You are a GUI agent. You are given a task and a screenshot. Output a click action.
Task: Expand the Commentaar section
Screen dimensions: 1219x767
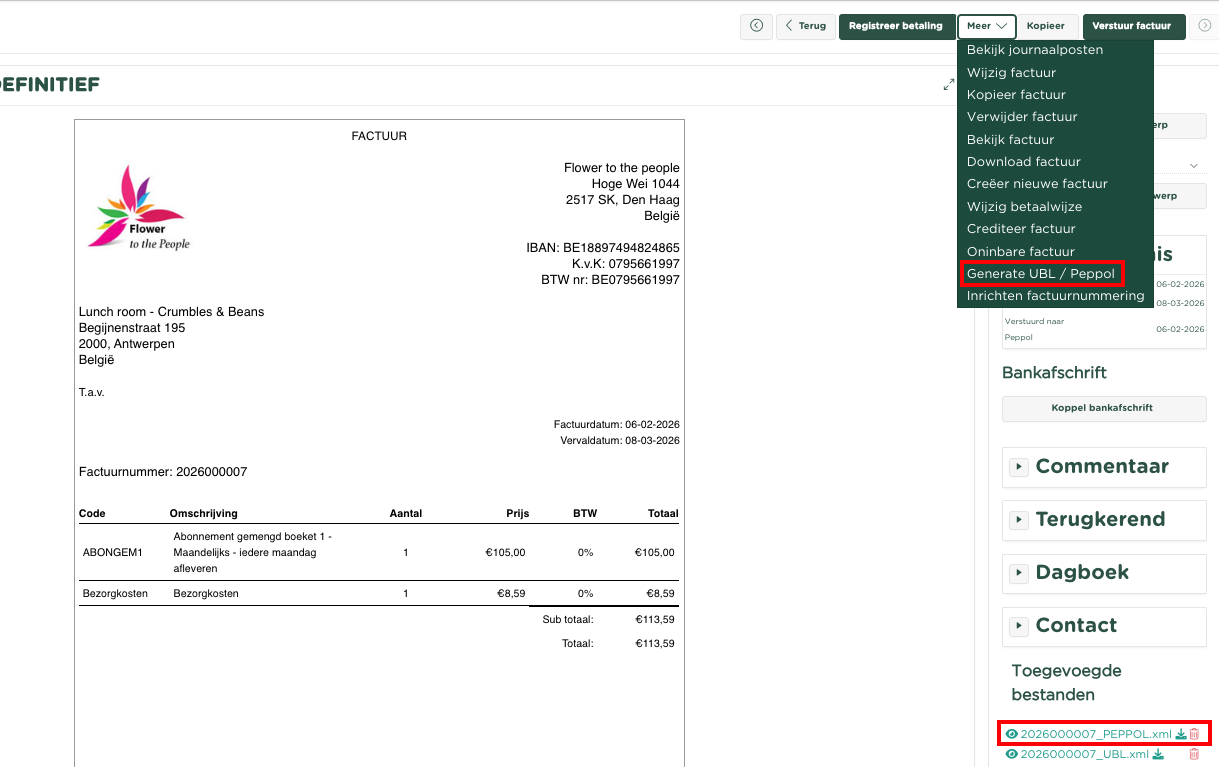[1019, 466]
